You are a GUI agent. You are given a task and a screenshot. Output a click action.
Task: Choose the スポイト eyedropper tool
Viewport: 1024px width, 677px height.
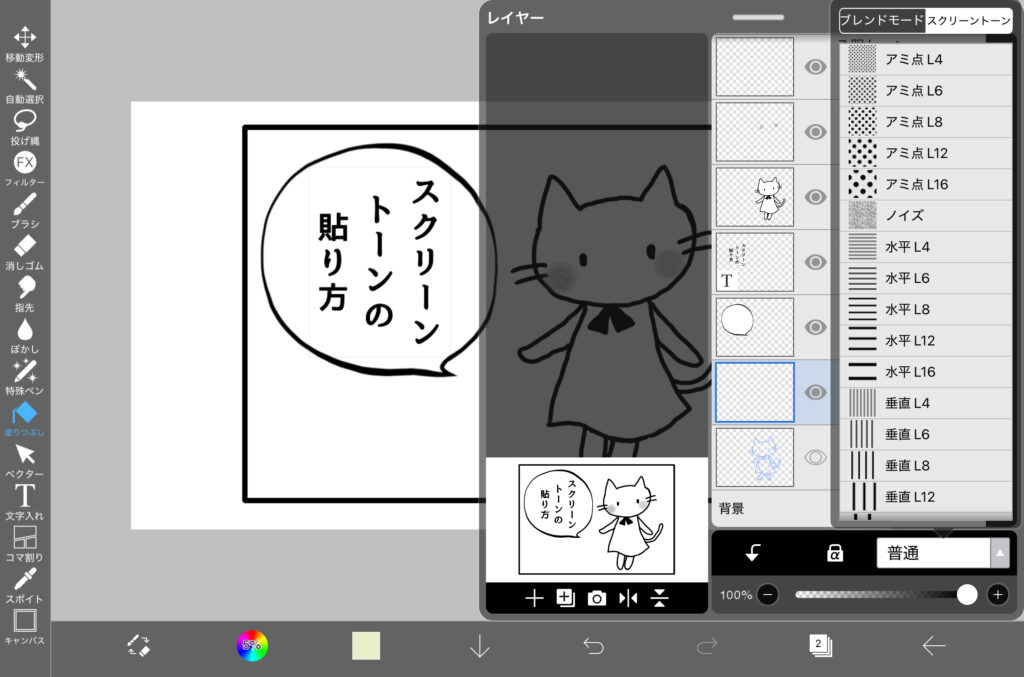click(x=24, y=582)
